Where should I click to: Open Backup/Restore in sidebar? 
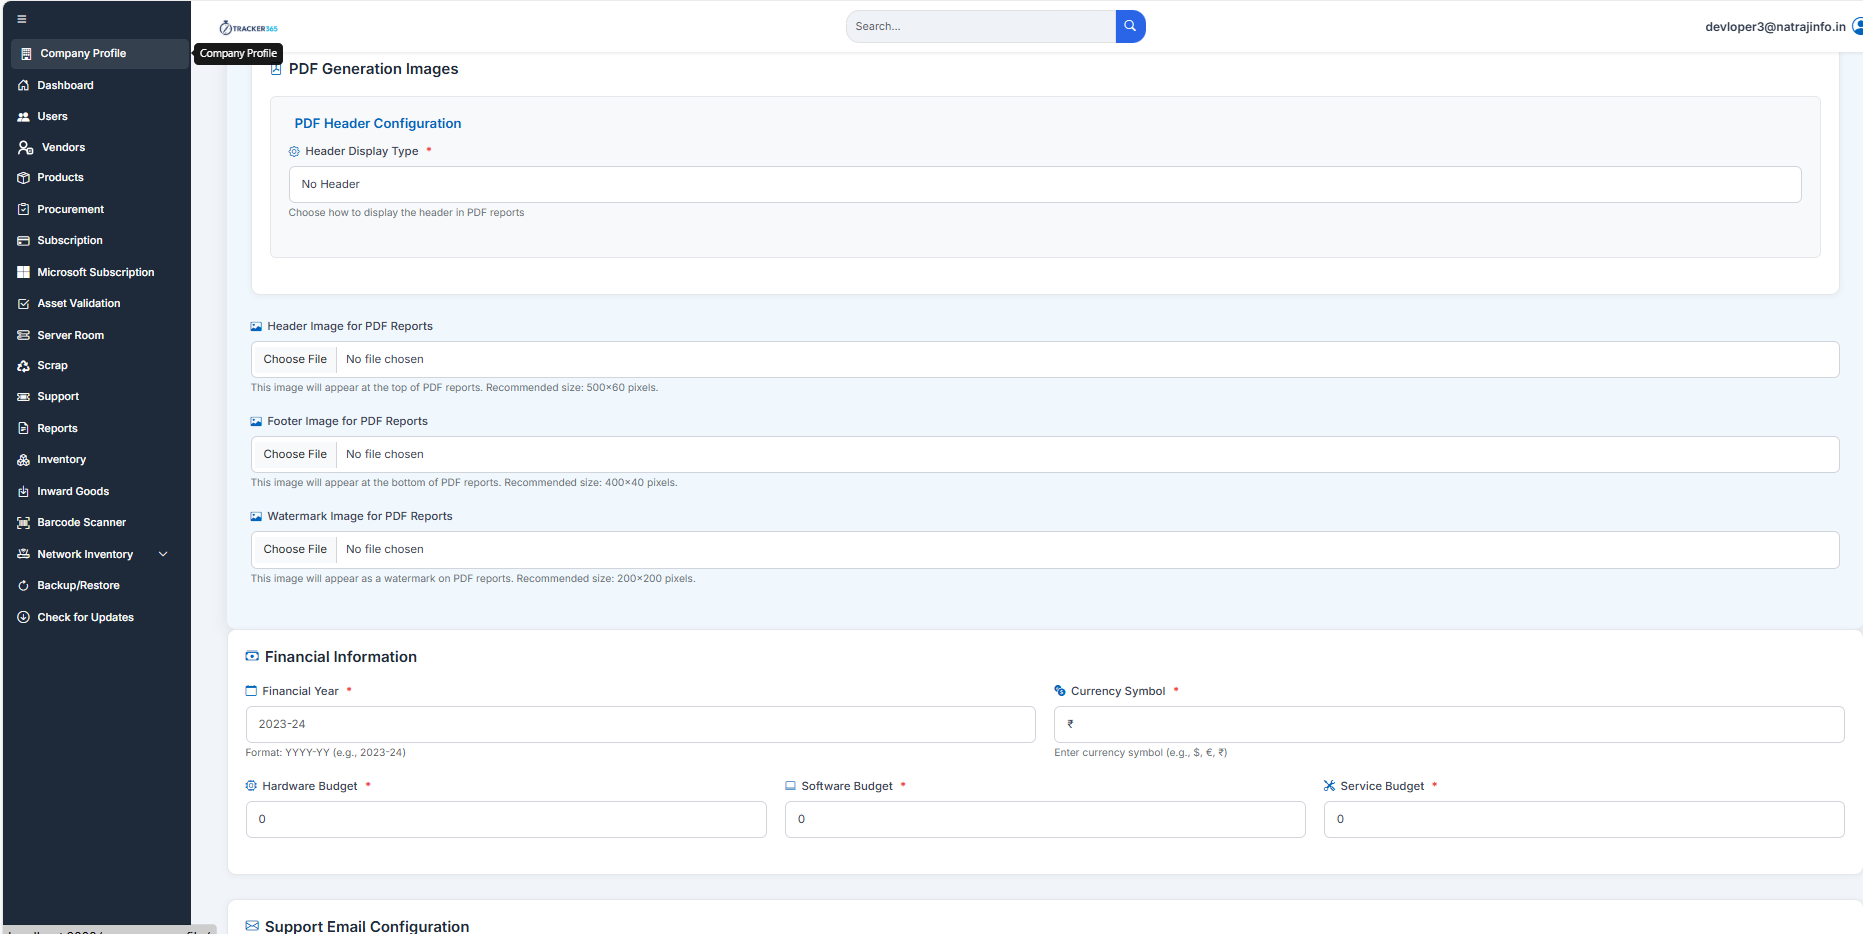[78, 586]
